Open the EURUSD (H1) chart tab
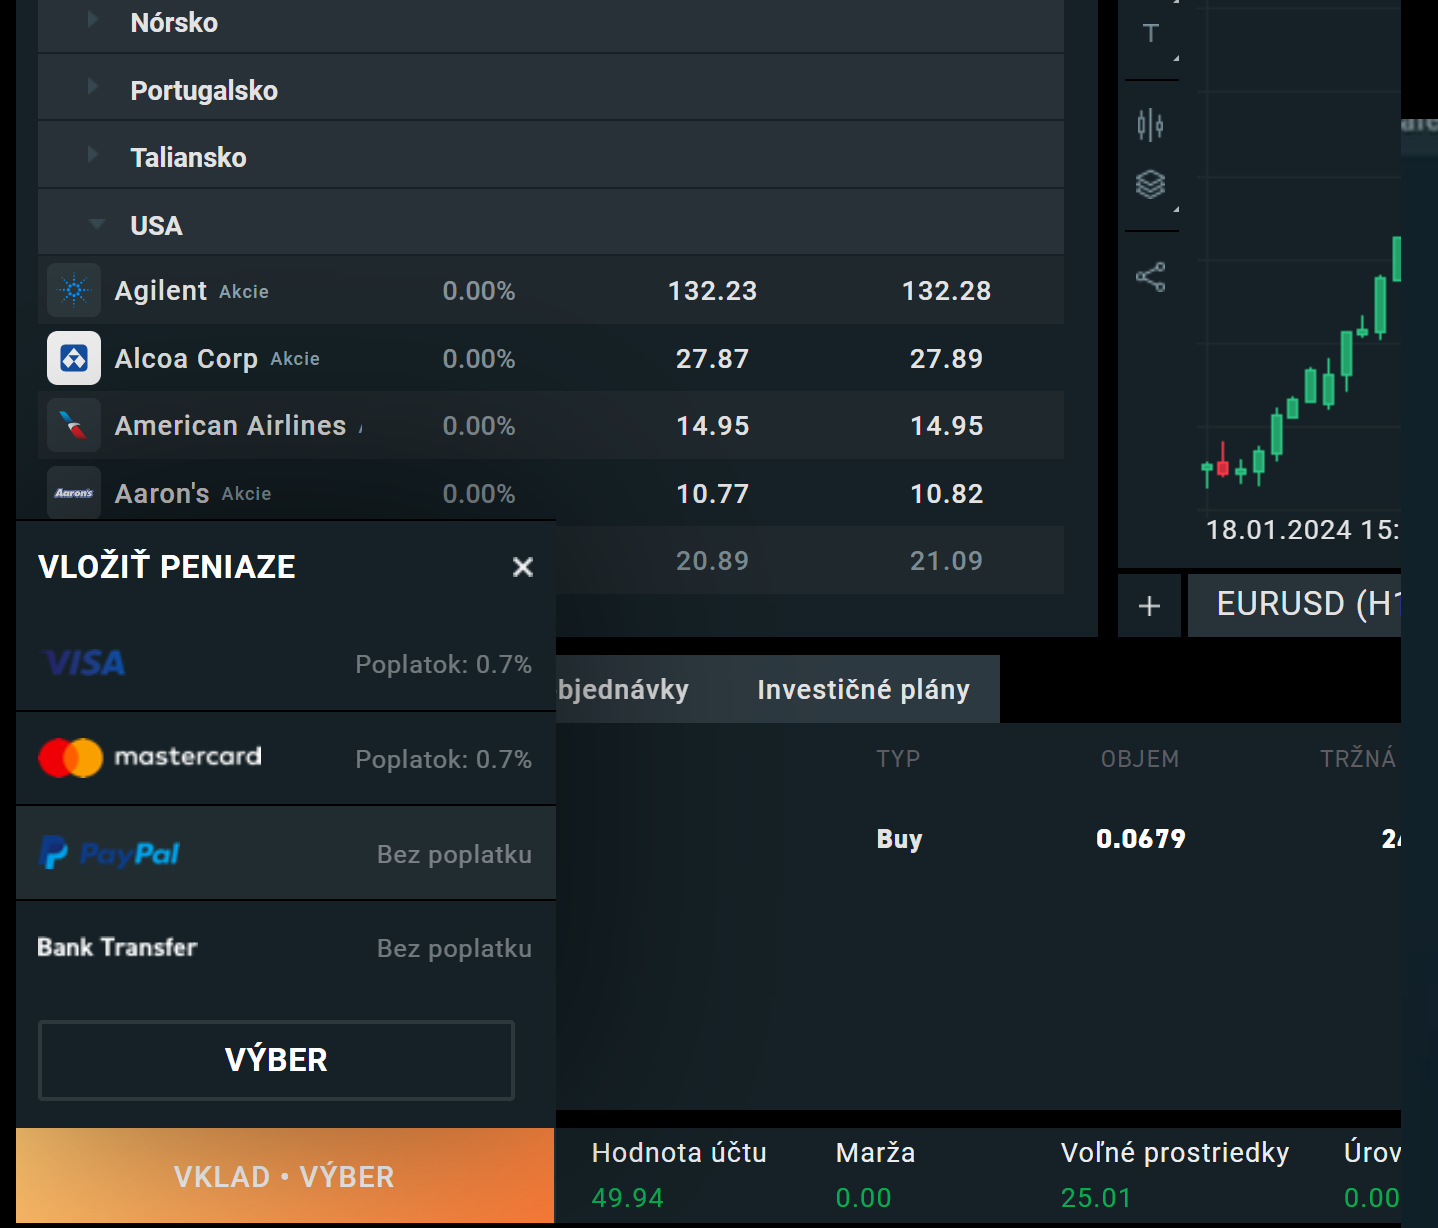The image size is (1438, 1228). (1300, 605)
